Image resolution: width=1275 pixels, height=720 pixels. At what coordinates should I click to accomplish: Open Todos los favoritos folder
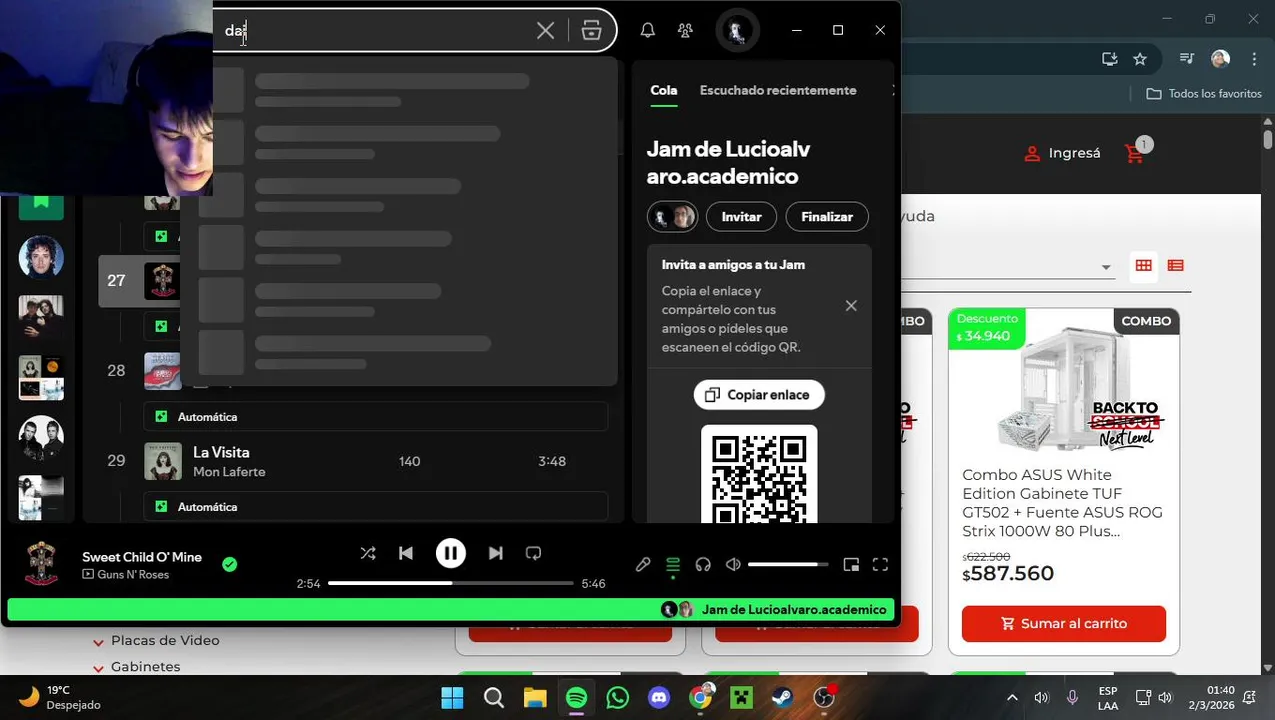click(1204, 93)
